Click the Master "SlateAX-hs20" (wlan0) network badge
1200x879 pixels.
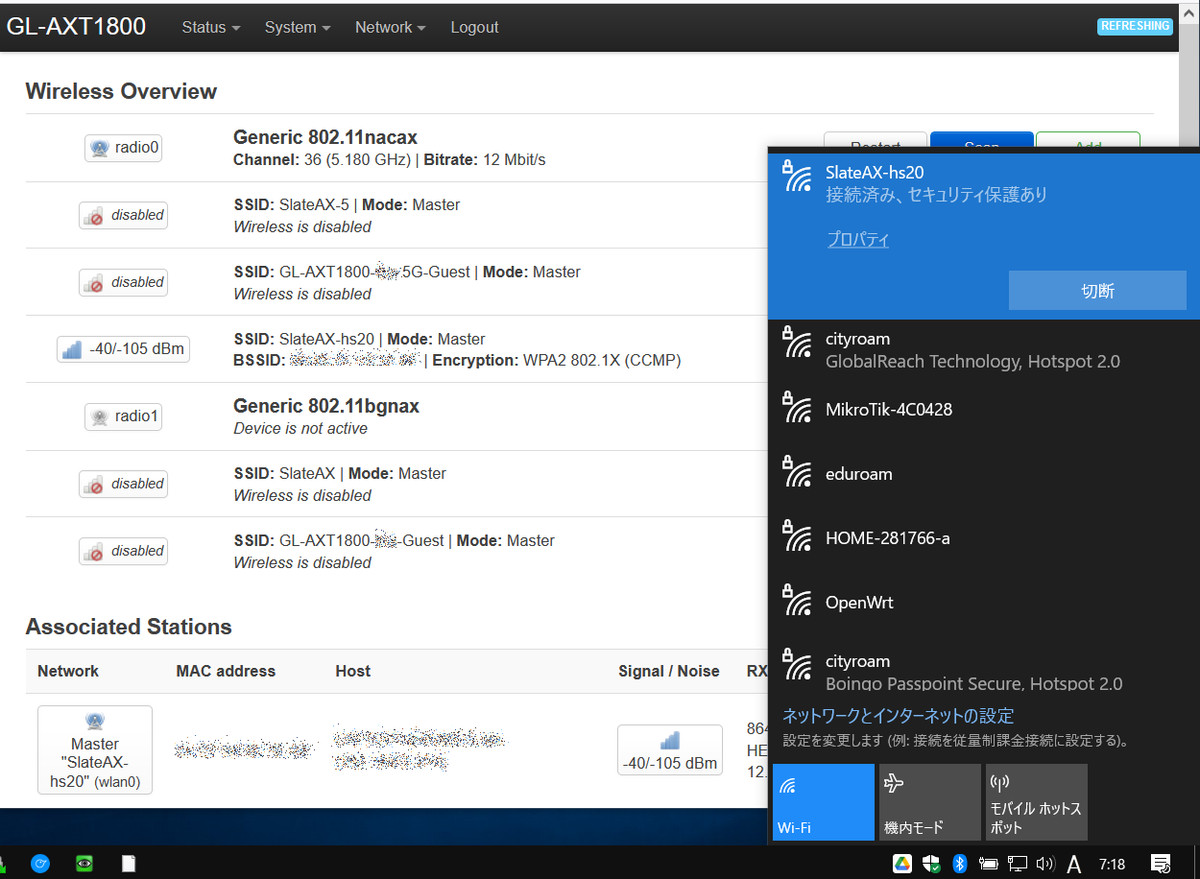pyautogui.click(x=95, y=750)
